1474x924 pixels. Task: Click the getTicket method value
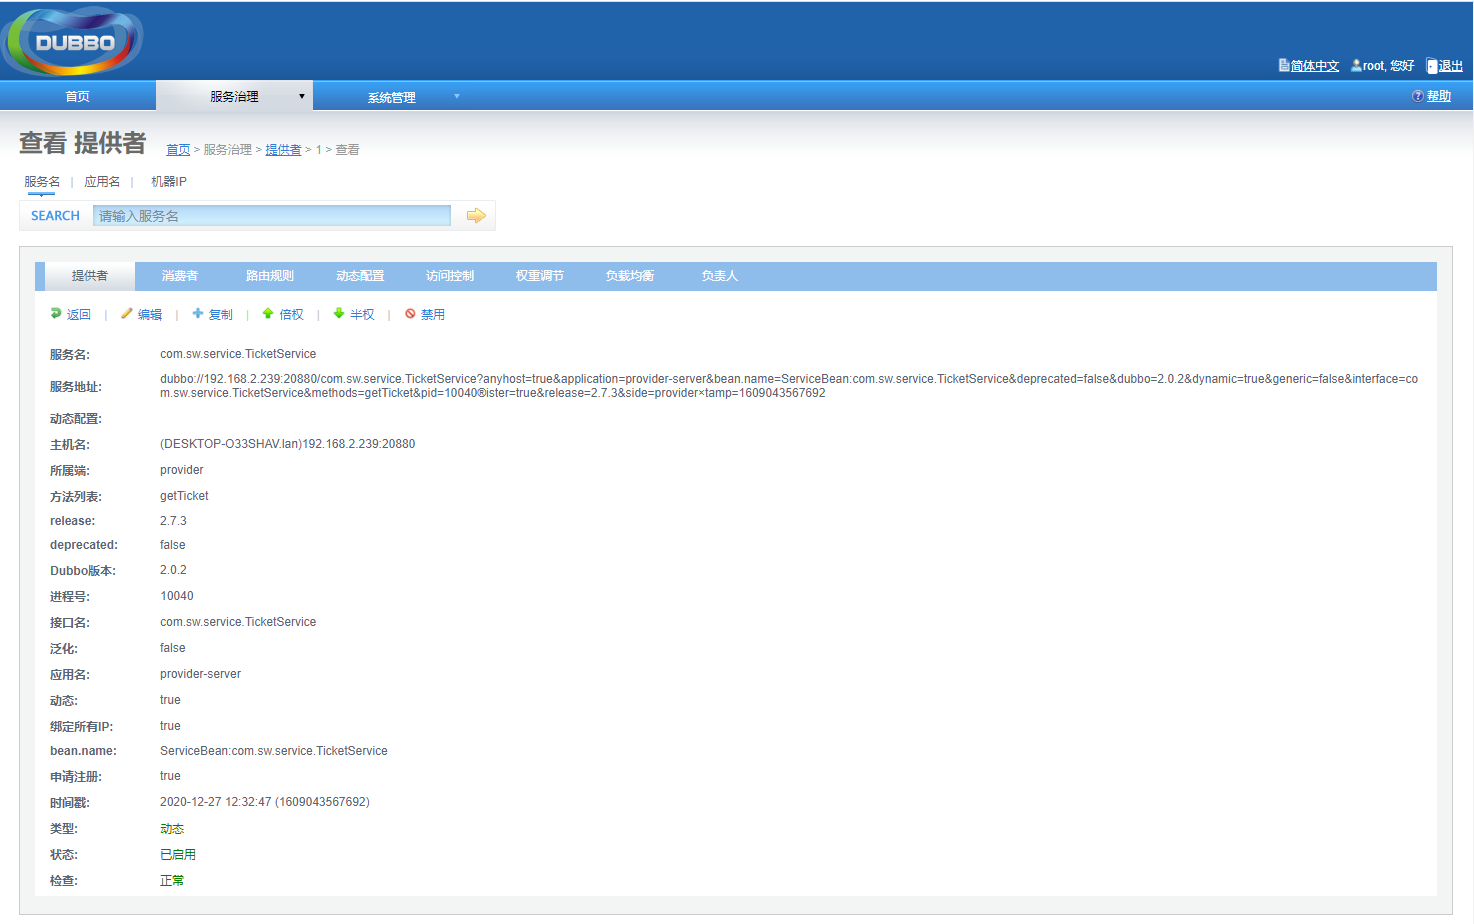(184, 496)
